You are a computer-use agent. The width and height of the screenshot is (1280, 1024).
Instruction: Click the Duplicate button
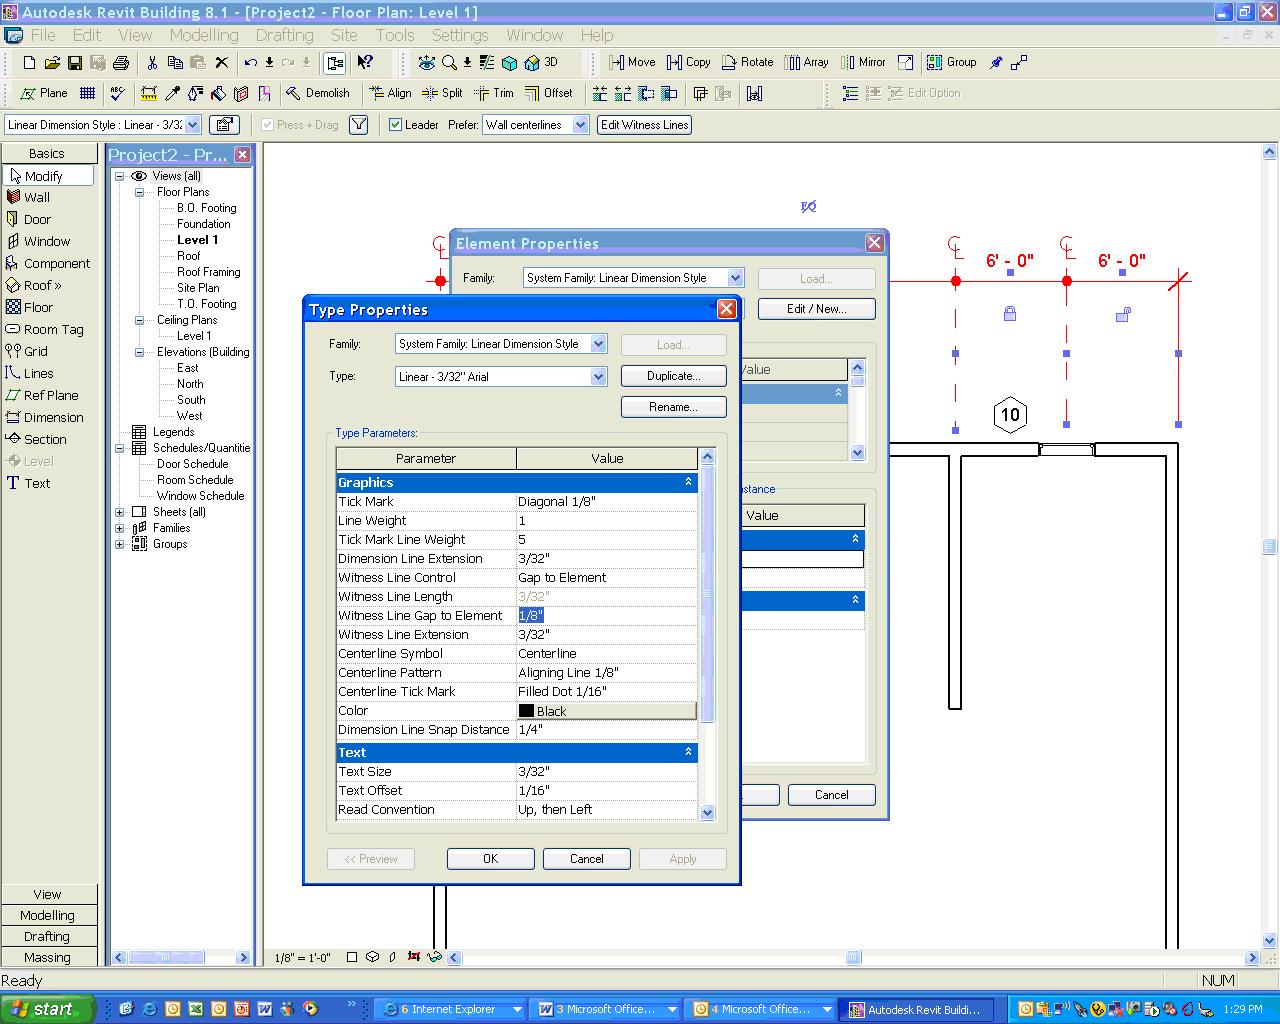coord(673,376)
